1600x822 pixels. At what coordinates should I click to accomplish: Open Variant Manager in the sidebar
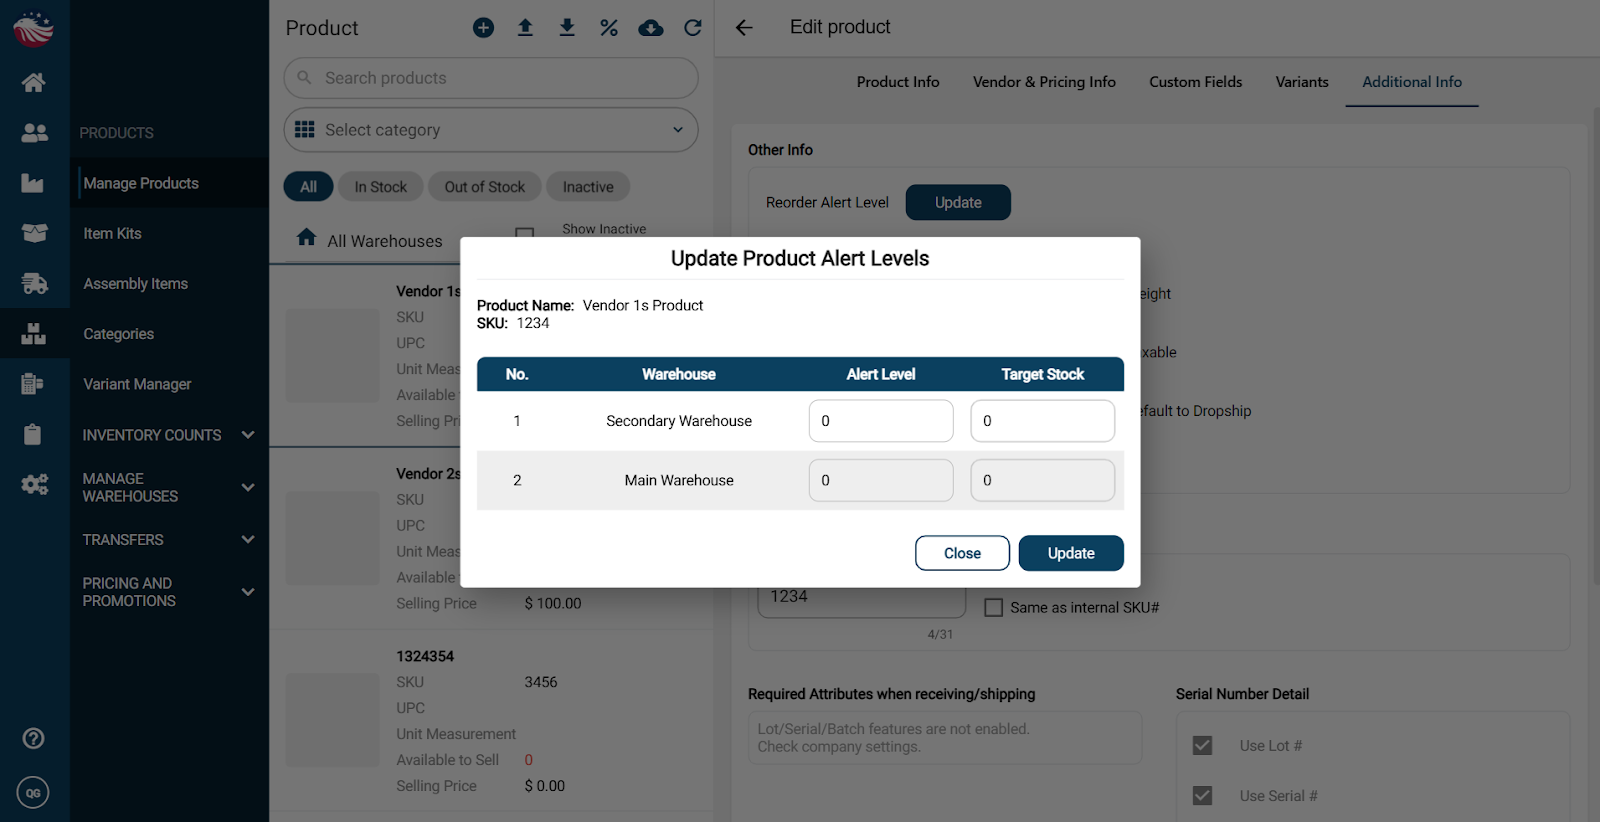click(x=137, y=384)
